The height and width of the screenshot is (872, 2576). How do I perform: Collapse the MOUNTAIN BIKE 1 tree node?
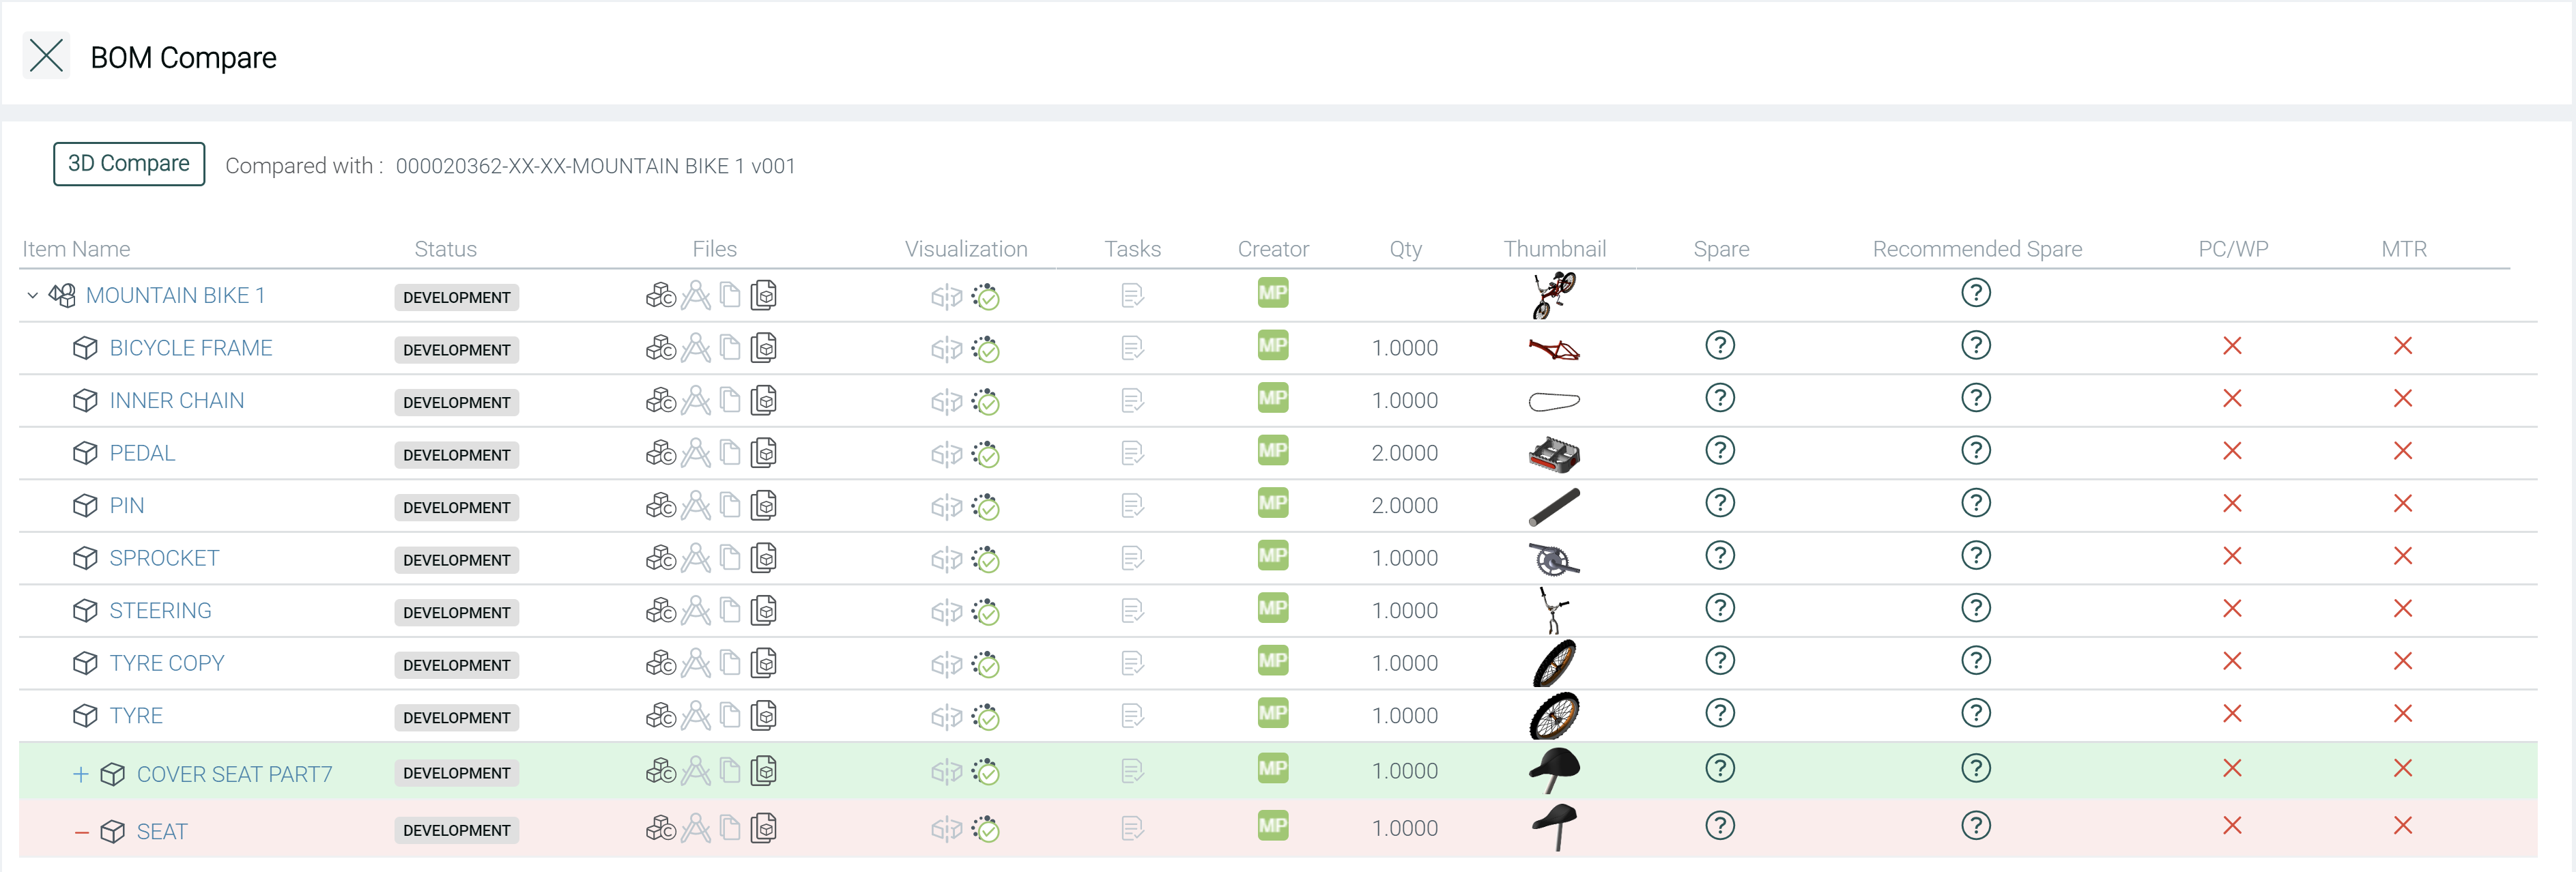[32, 295]
